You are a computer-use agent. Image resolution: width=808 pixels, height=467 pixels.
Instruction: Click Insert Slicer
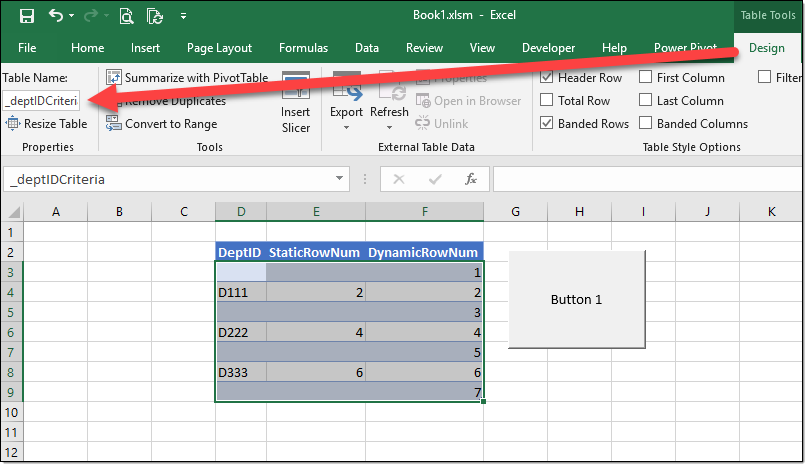[x=295, y=103]
